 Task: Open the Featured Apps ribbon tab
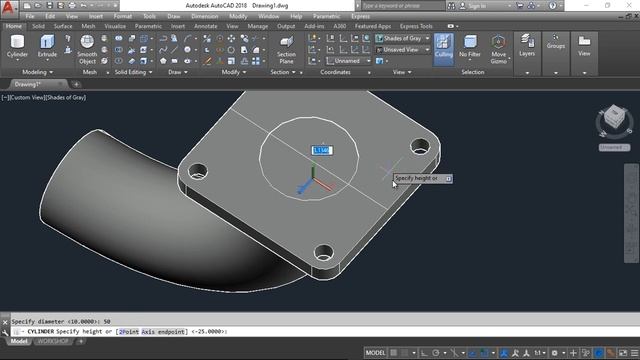(373, 26)
